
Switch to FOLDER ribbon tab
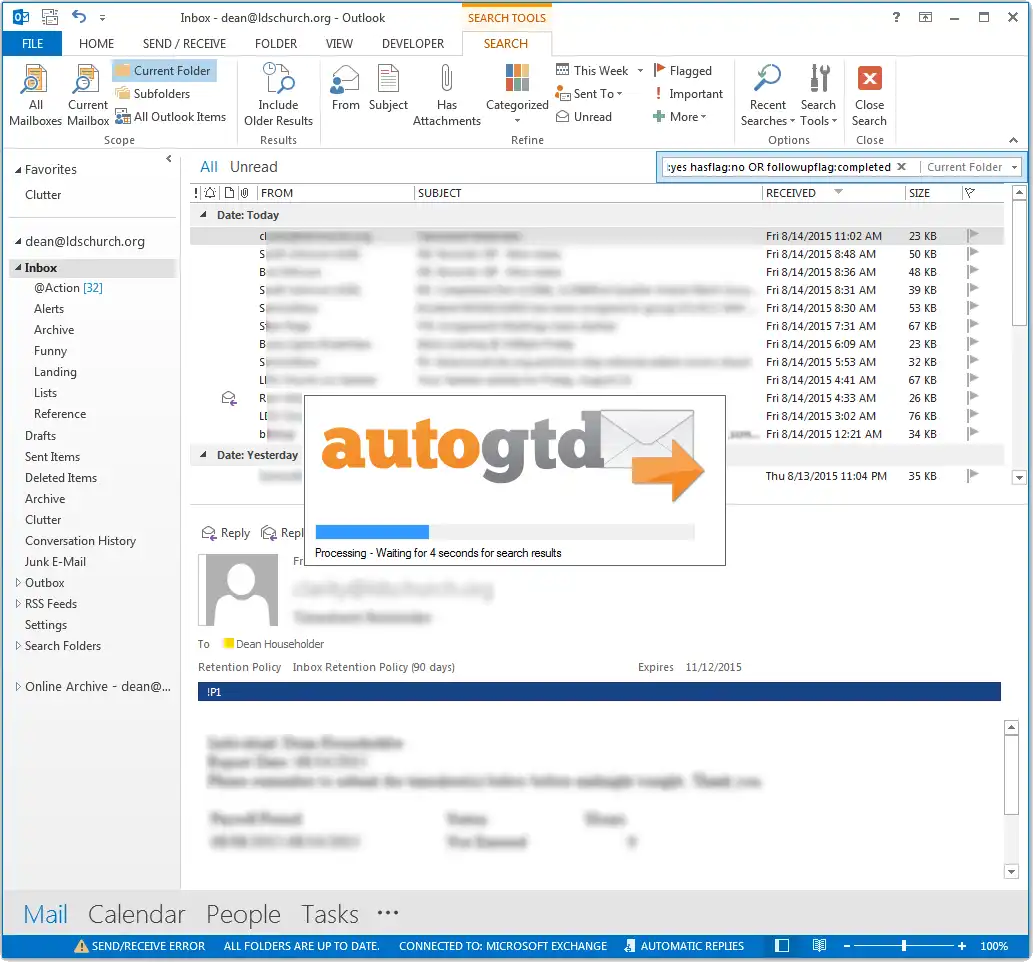tap(276, 43)
